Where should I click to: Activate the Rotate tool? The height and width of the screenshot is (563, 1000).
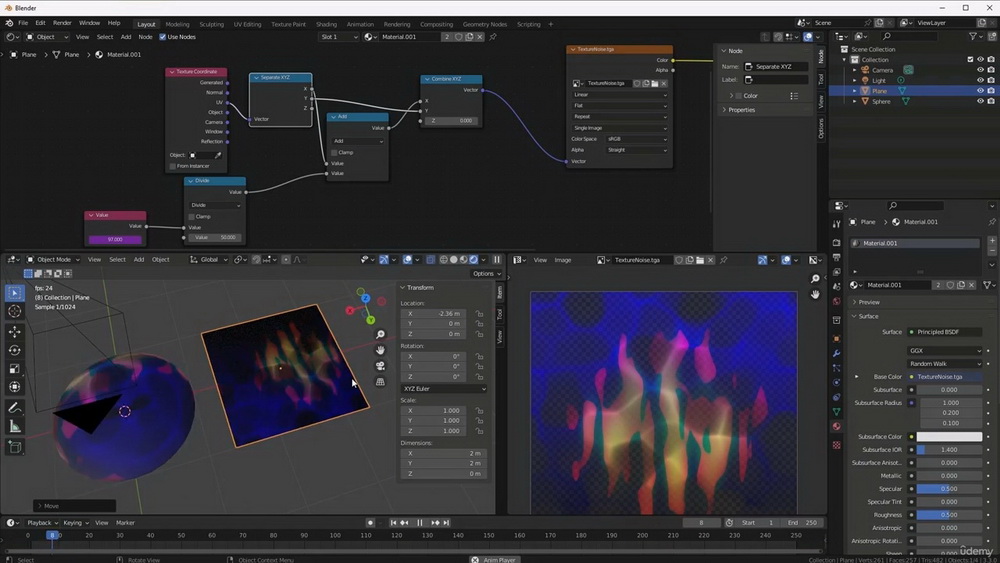[15, 350]
